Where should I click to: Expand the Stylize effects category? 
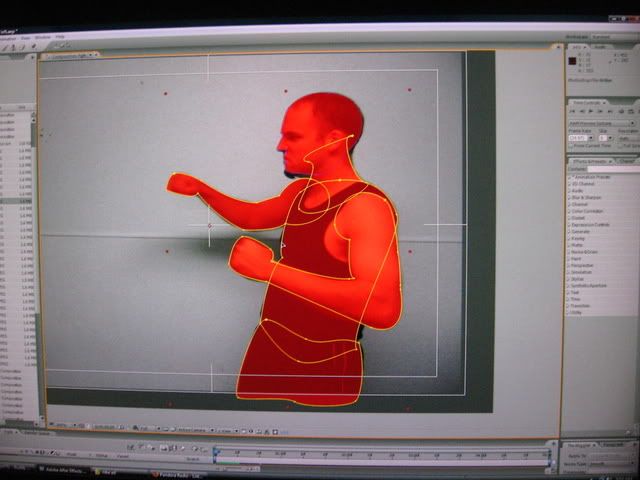569,279
